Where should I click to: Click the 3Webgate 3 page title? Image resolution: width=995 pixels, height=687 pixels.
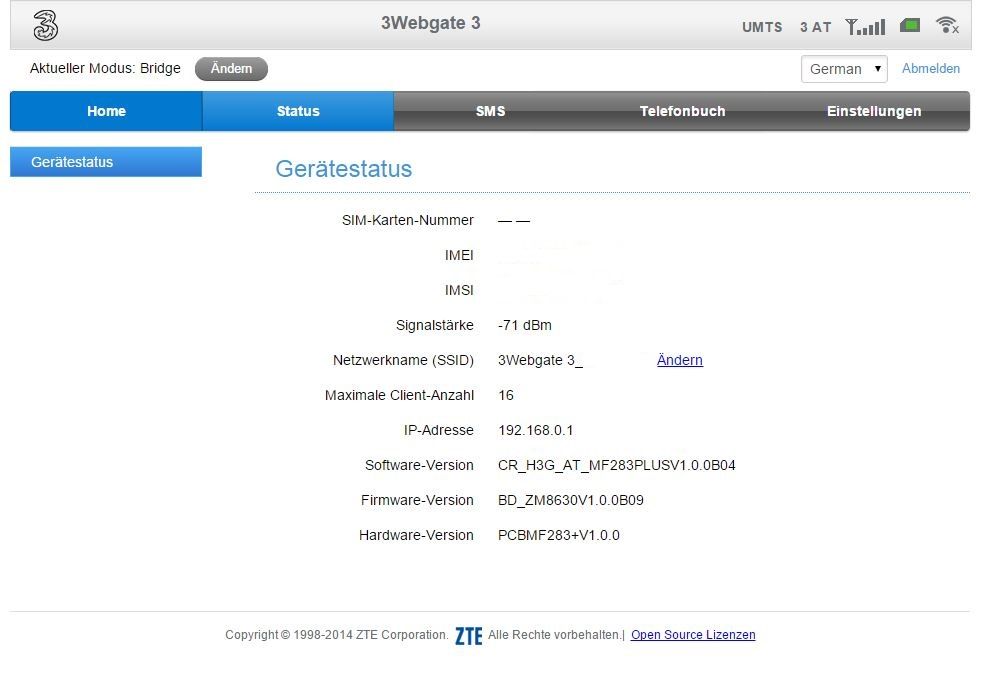[430, 23]
